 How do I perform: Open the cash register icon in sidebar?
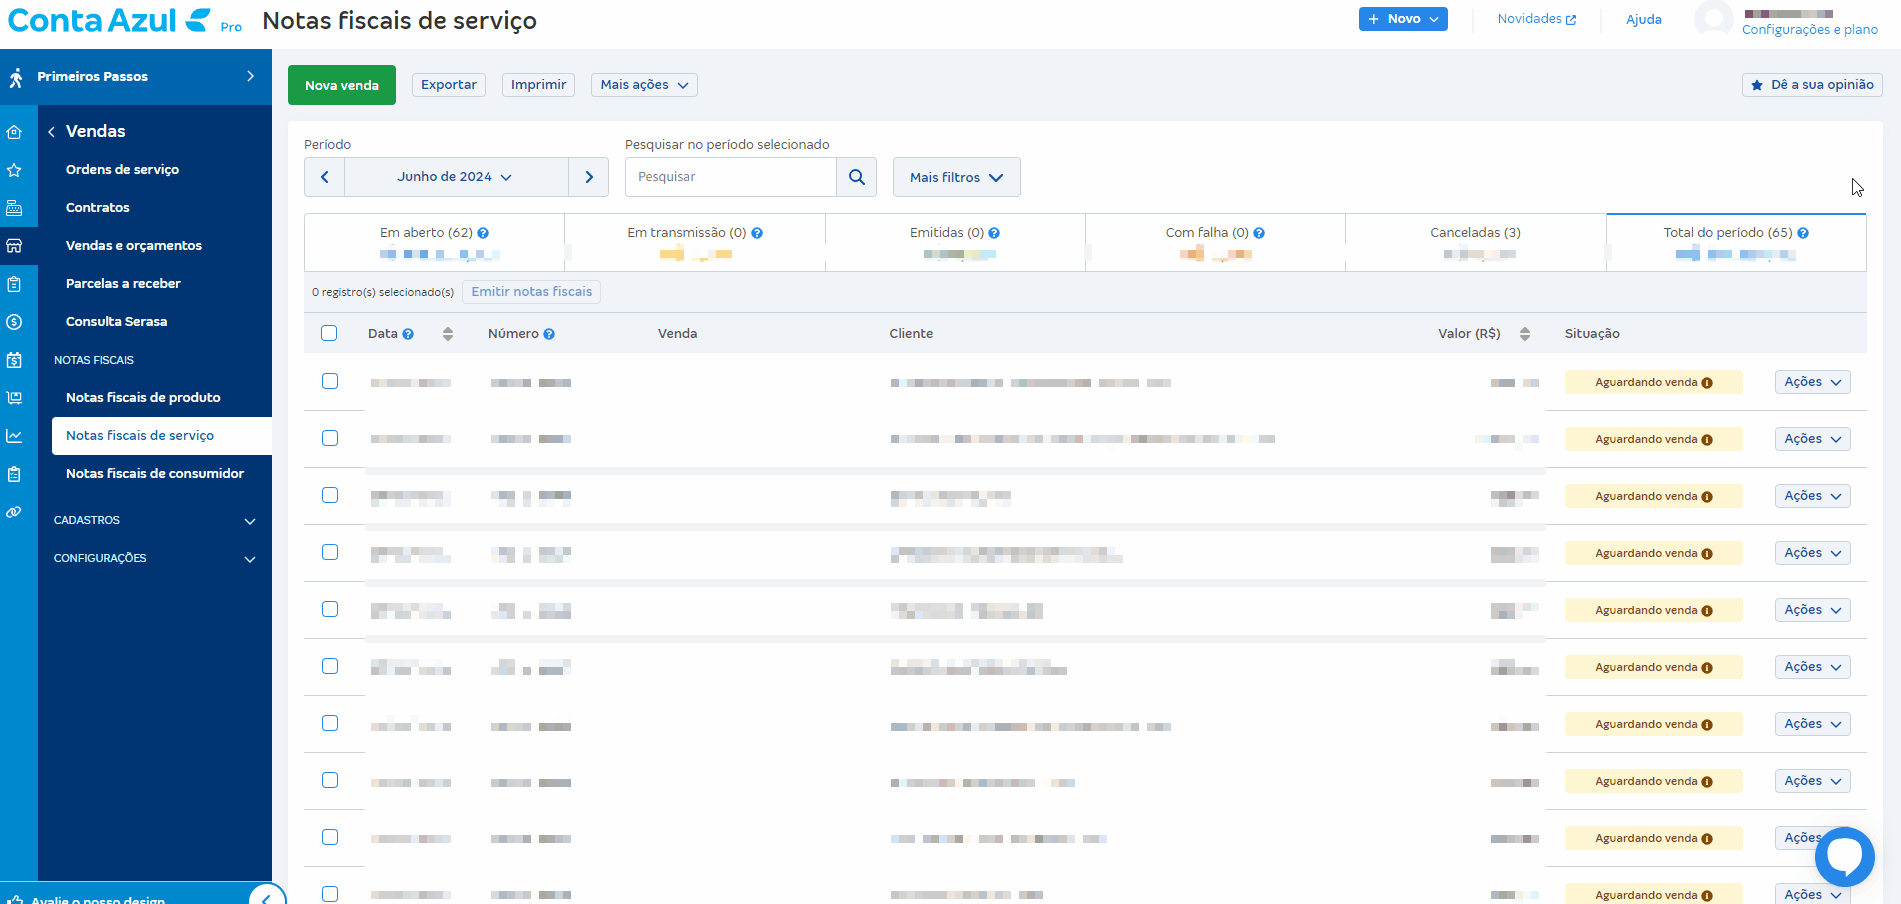pos(14,208)
